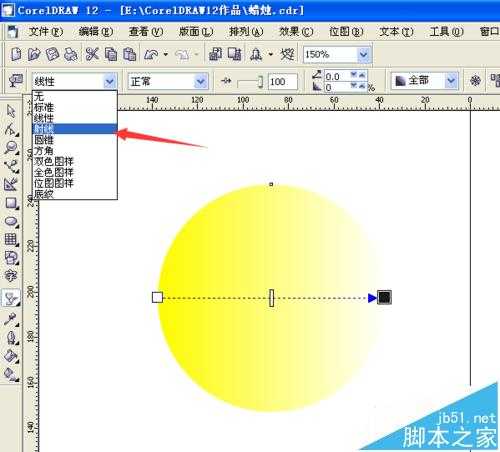500x452 pixels.
Task: Open the transparency type dropdown arrow
Action: [x=109, y=81]
